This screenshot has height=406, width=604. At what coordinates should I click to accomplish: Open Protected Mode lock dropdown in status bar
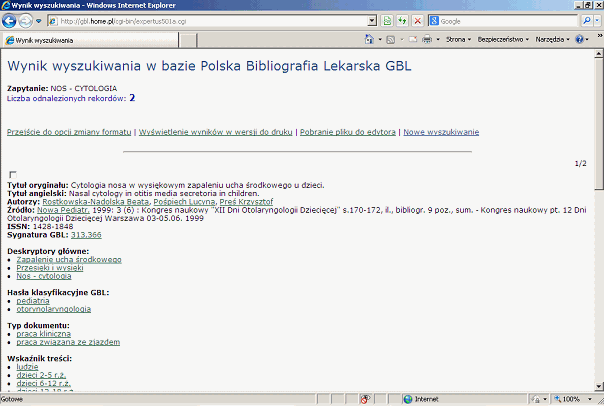click(539, 399)
